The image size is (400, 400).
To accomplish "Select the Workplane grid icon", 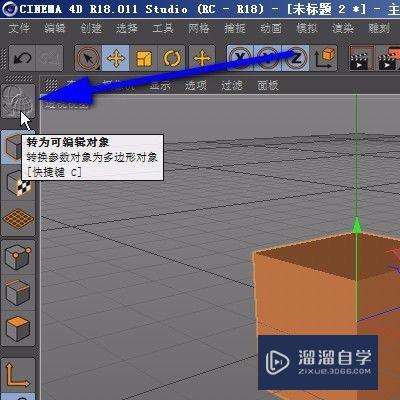I will (x=18, y=218).
